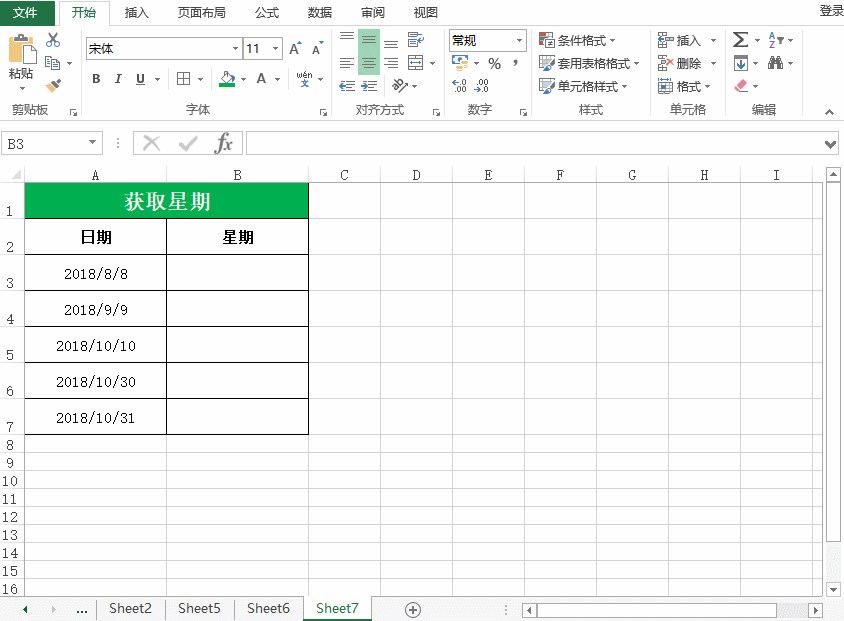844x621 pixels.
Task: Open the 常规 number format dropdown
Action: coord(519,41)
